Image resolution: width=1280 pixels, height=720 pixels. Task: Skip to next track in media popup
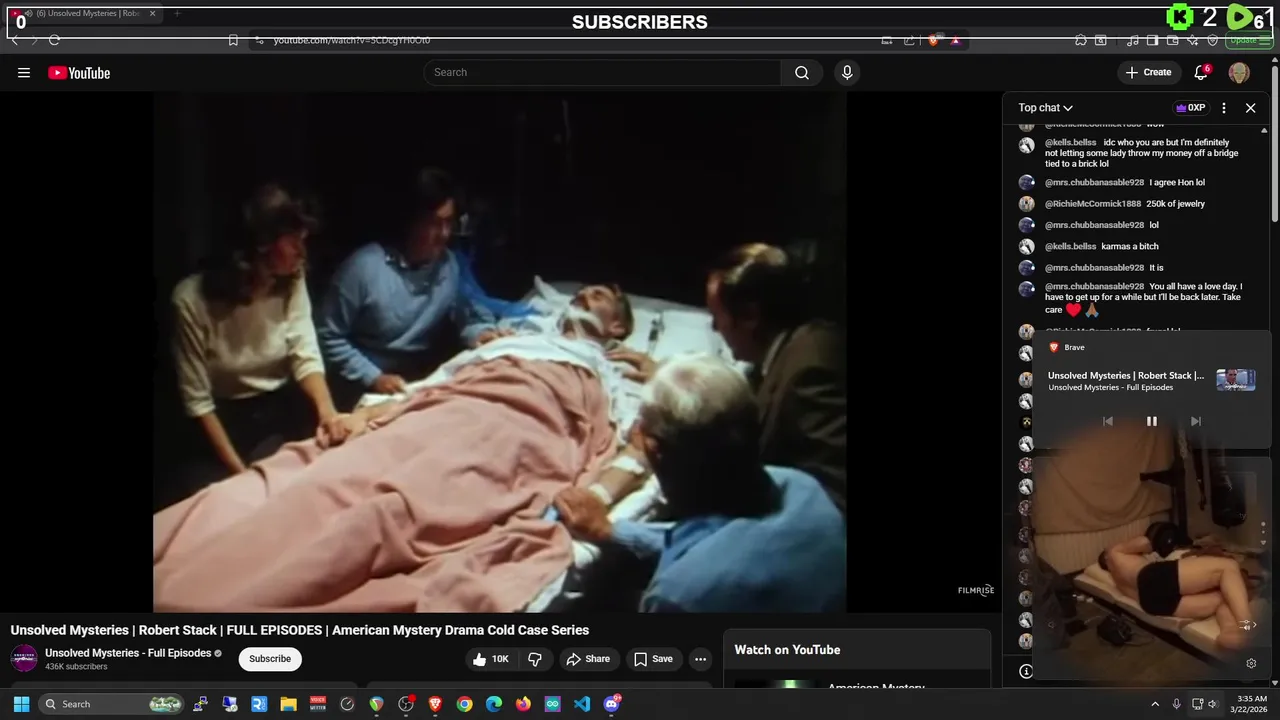pos(1196,421)
